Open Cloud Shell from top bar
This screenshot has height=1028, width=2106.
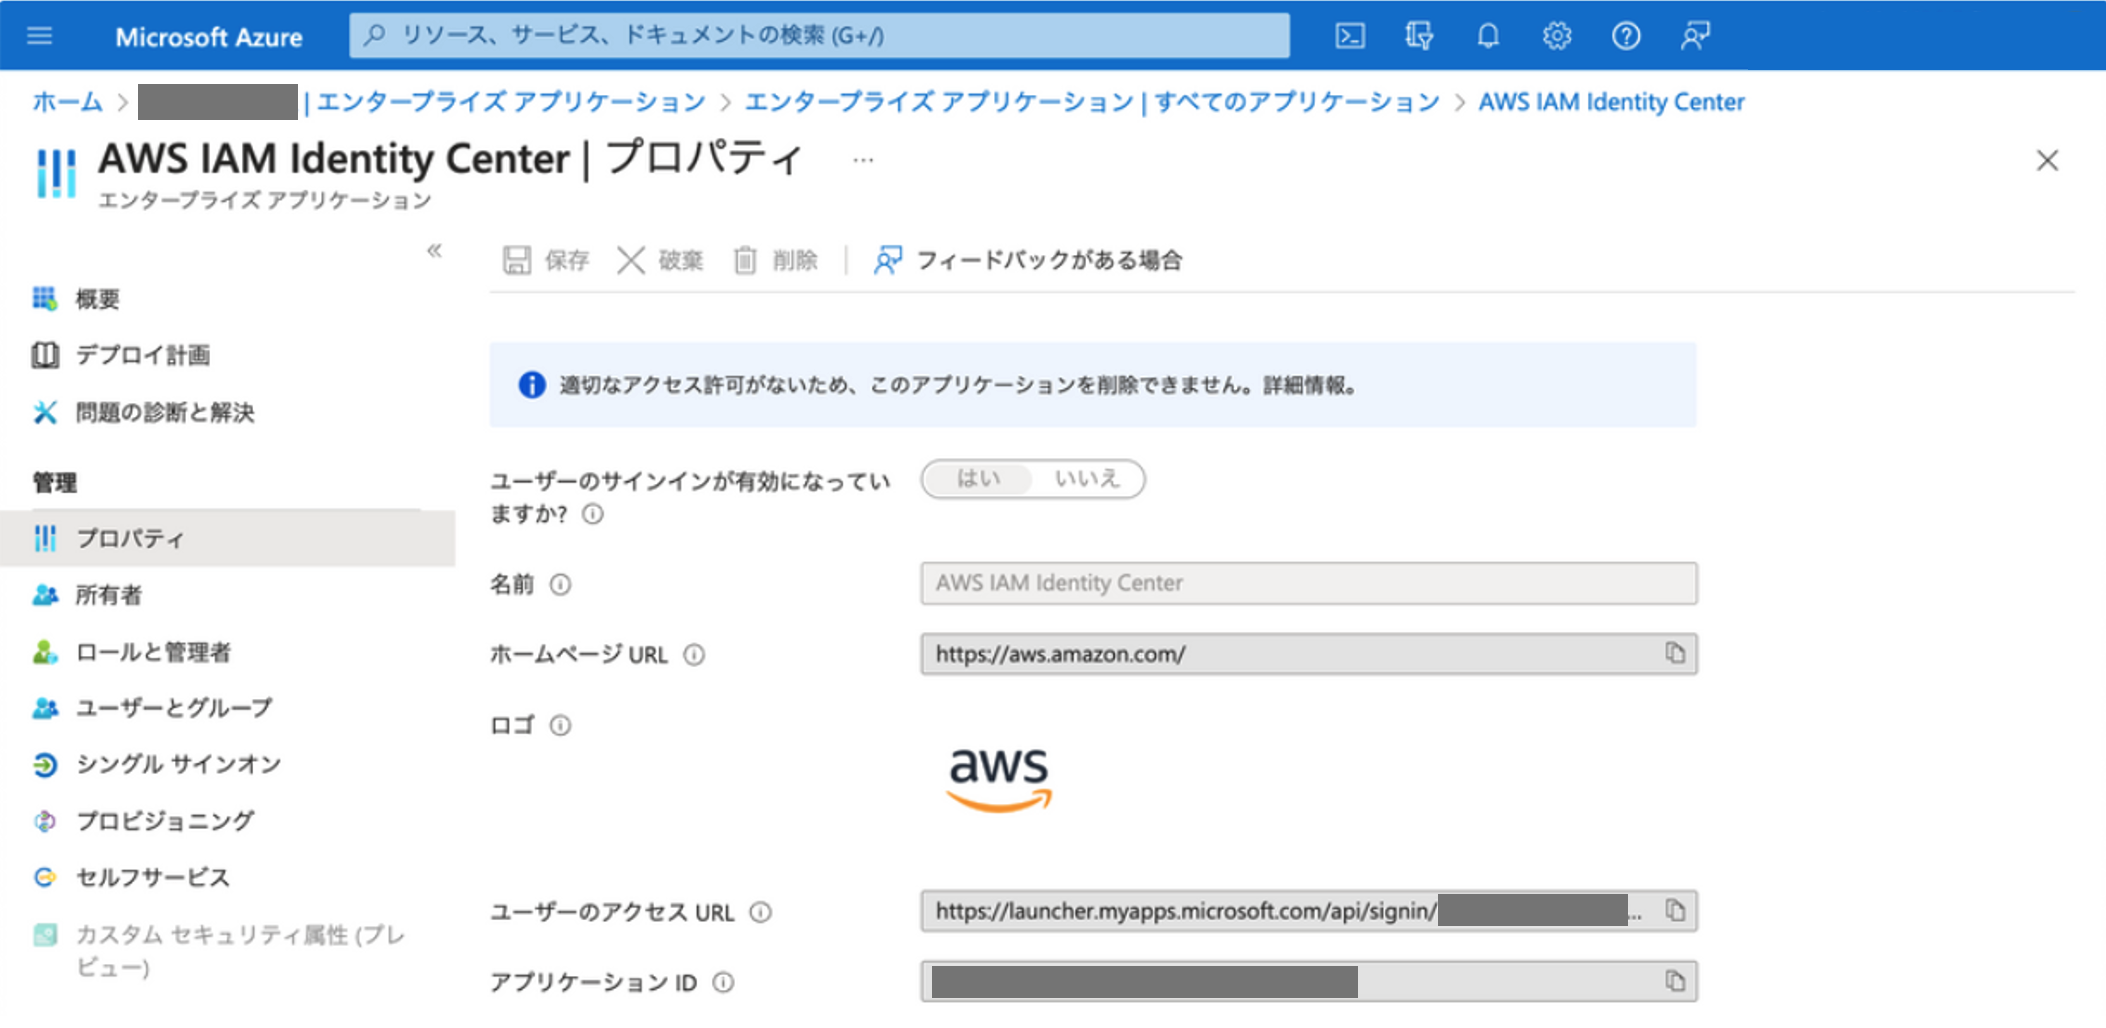1349,36
